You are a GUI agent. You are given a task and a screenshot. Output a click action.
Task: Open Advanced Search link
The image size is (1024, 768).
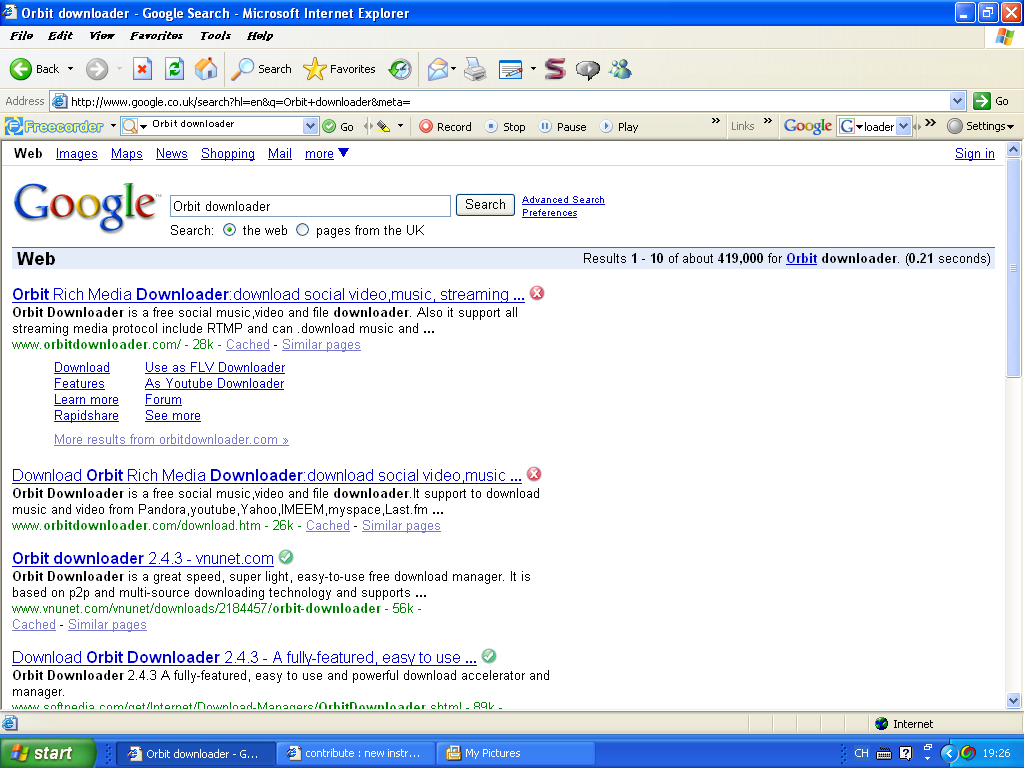pyautogui.click(x=563, y=200)
